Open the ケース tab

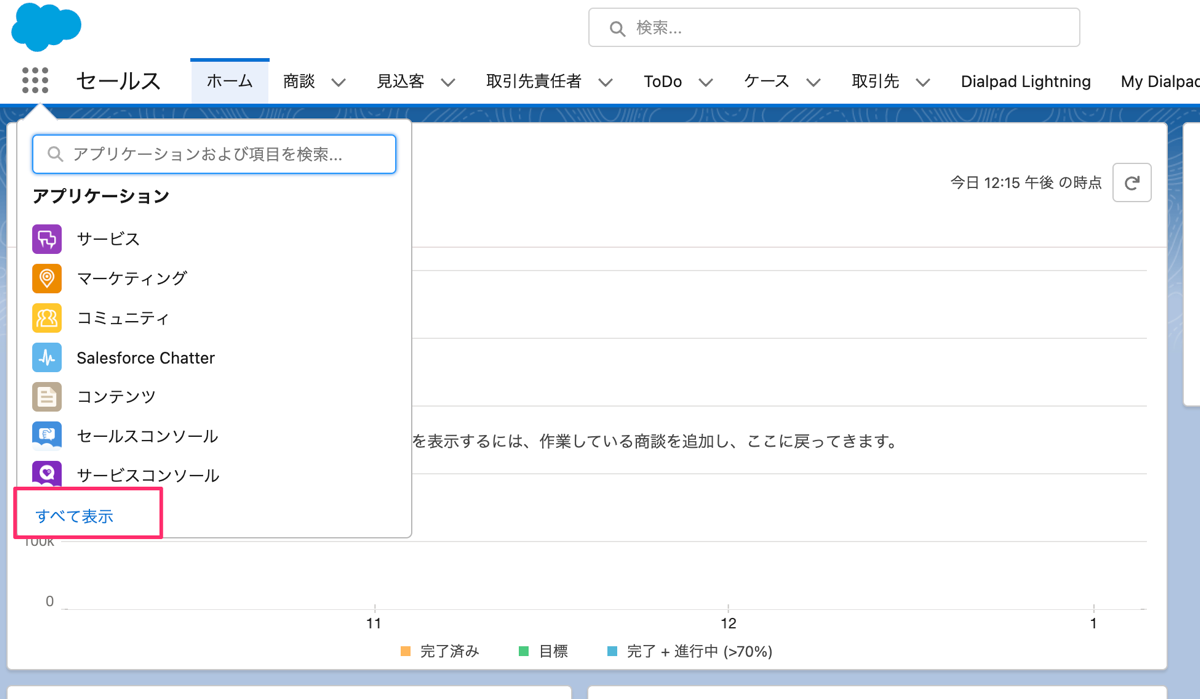pyautogui.click(x=767, y=81)
